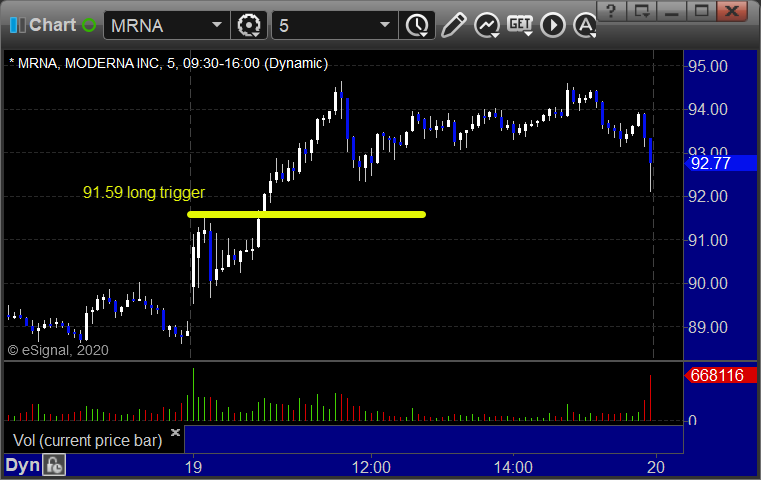Click the '91.59 long trigger' text label

144,192
